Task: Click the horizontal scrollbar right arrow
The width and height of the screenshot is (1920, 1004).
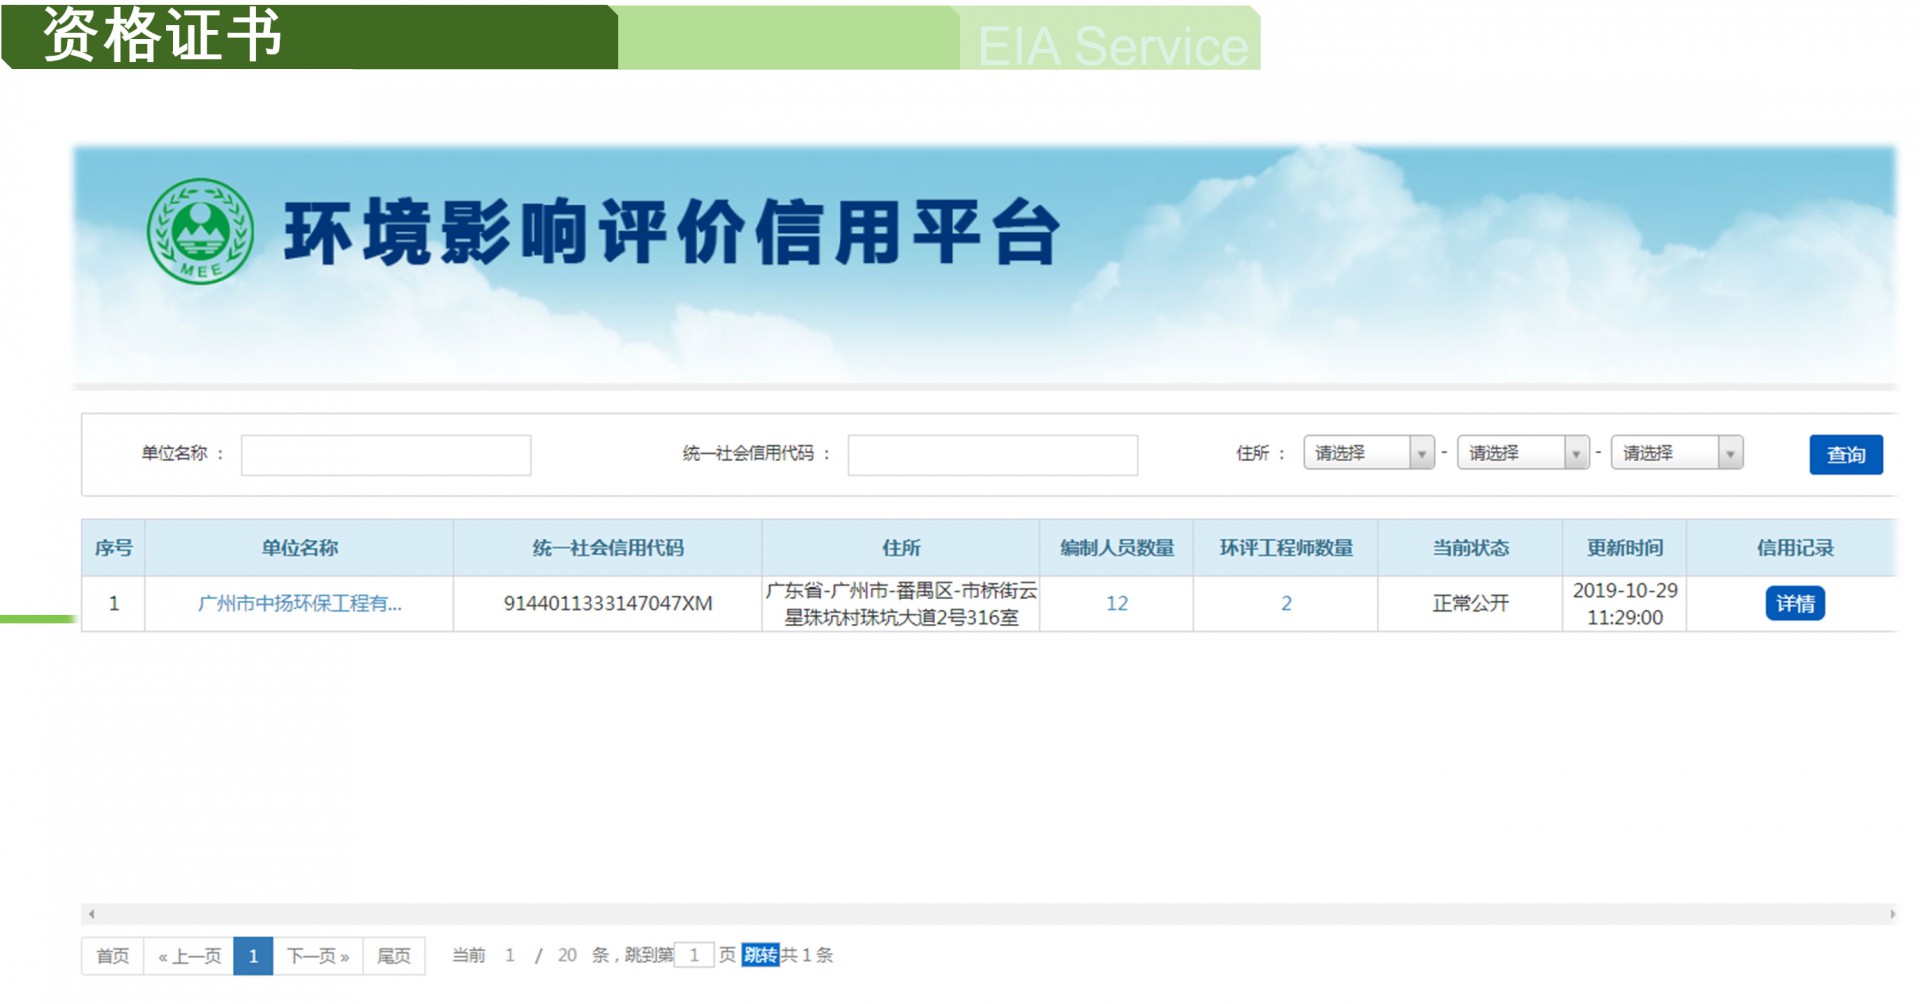Action: [x=1891, y=914]
